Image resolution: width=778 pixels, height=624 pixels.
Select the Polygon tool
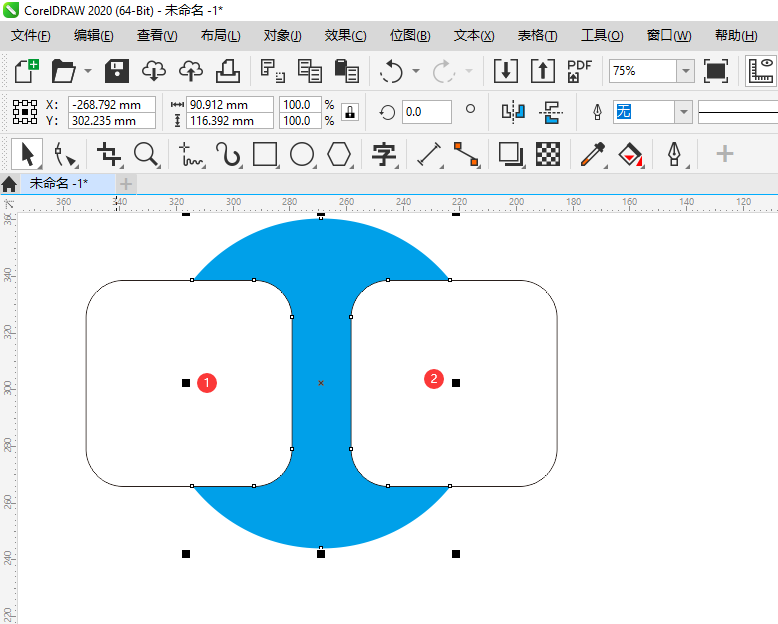pos(340,154)
